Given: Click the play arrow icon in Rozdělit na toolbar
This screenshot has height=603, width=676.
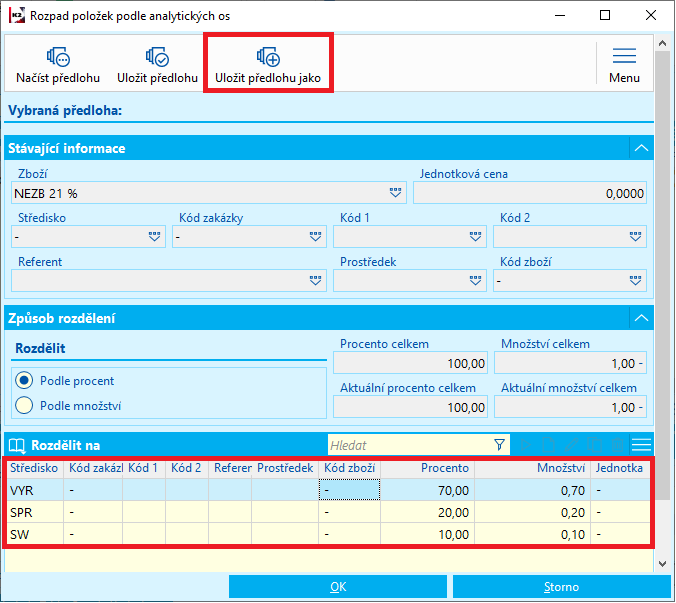Looking at the screenshot, I should tap(526, 444).
